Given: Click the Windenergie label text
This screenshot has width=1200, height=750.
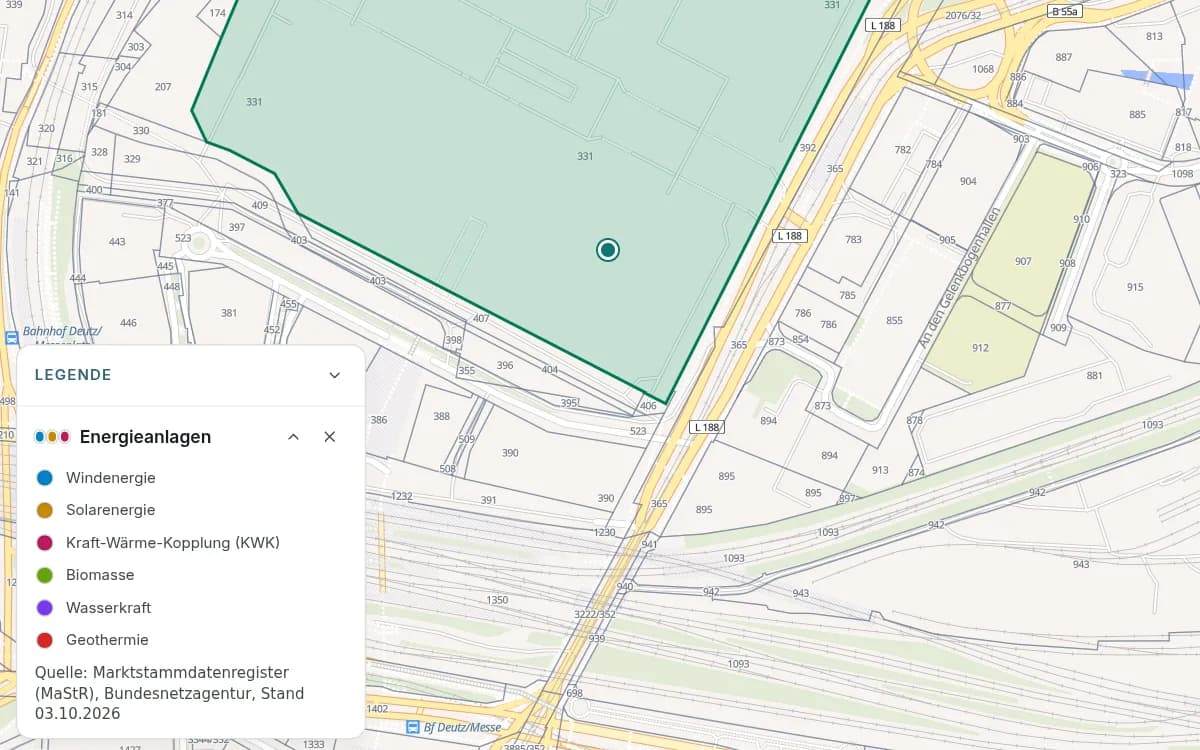Looking at the screenshot, I should 111,478.
